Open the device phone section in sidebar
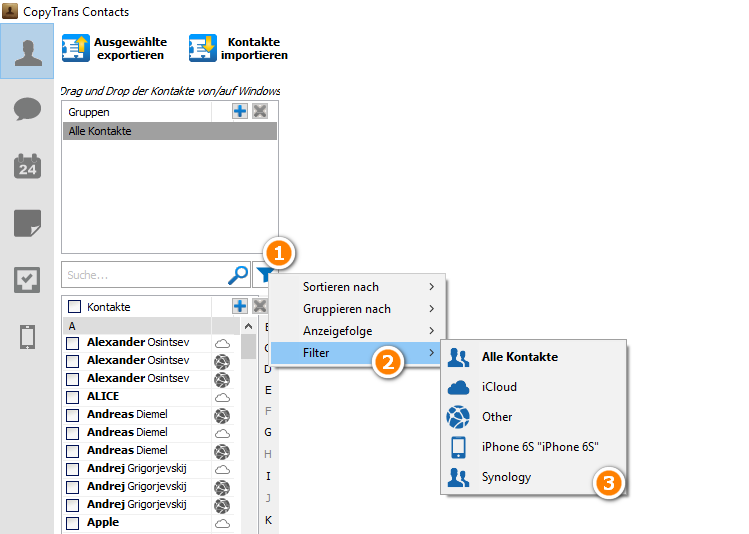This screenshot has height=534, width=749. pos(27,337)
